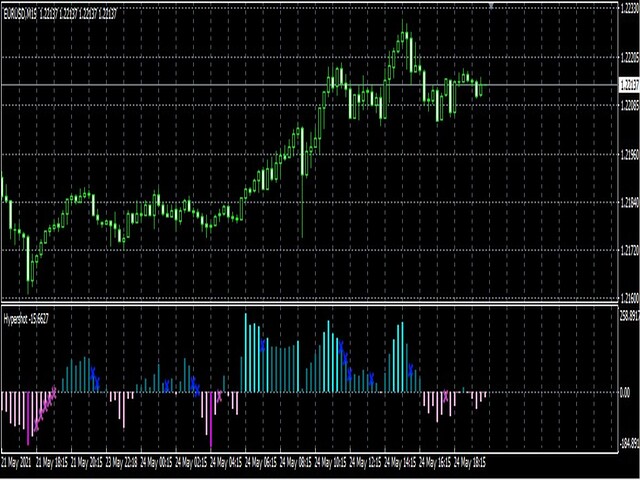Click the EURUSD,M15 chart title text
The height and width of the screenshot is (480, 640).
[21, 15]
